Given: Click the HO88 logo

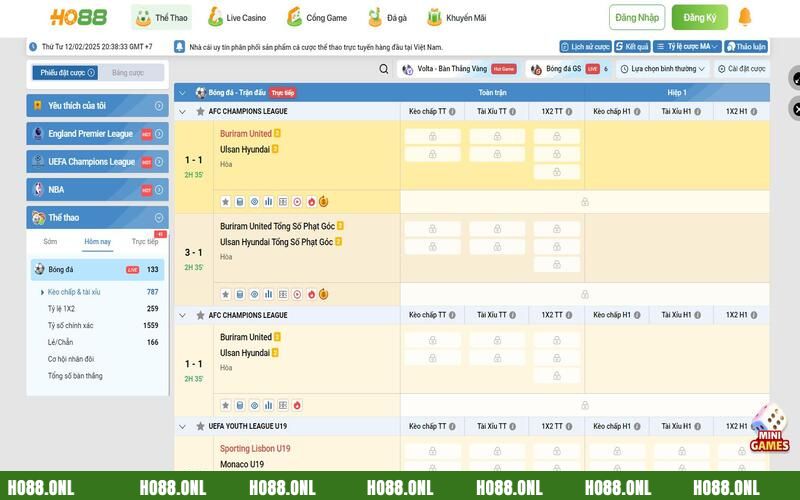Looking at the screenshot, I should pos(79,17).
